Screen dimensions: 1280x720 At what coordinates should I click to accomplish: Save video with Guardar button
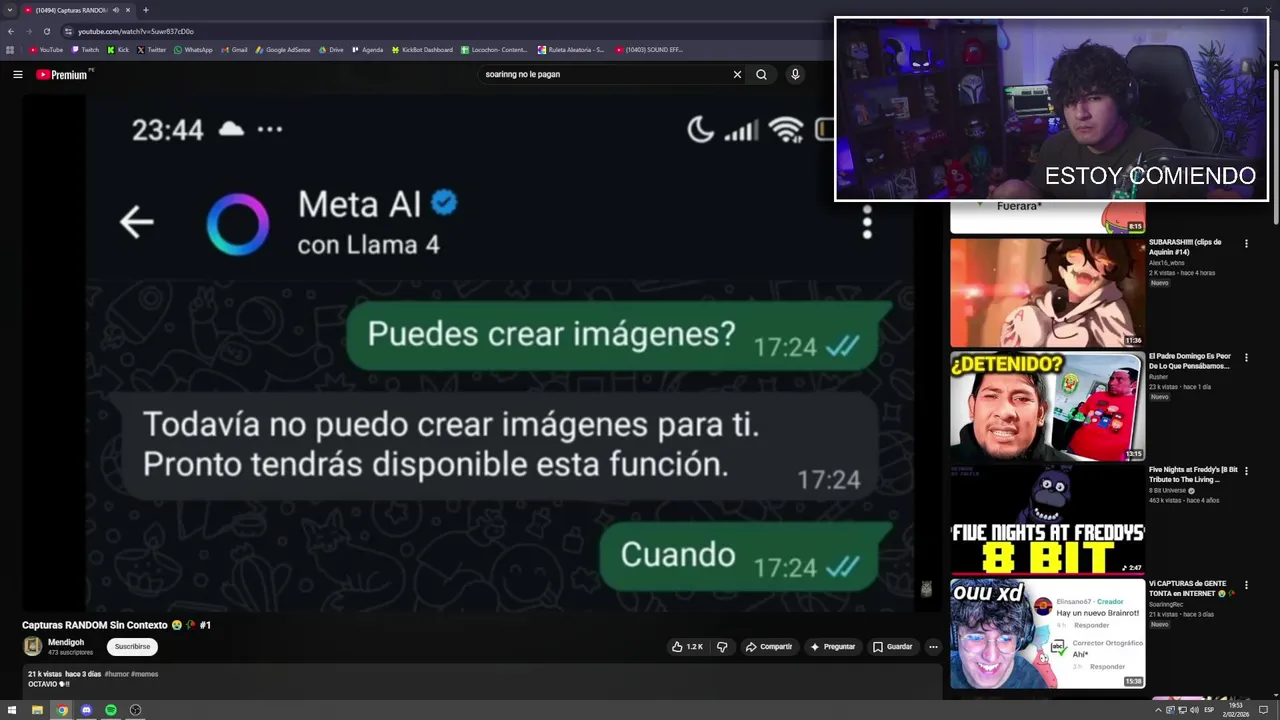tap(892, 647)
